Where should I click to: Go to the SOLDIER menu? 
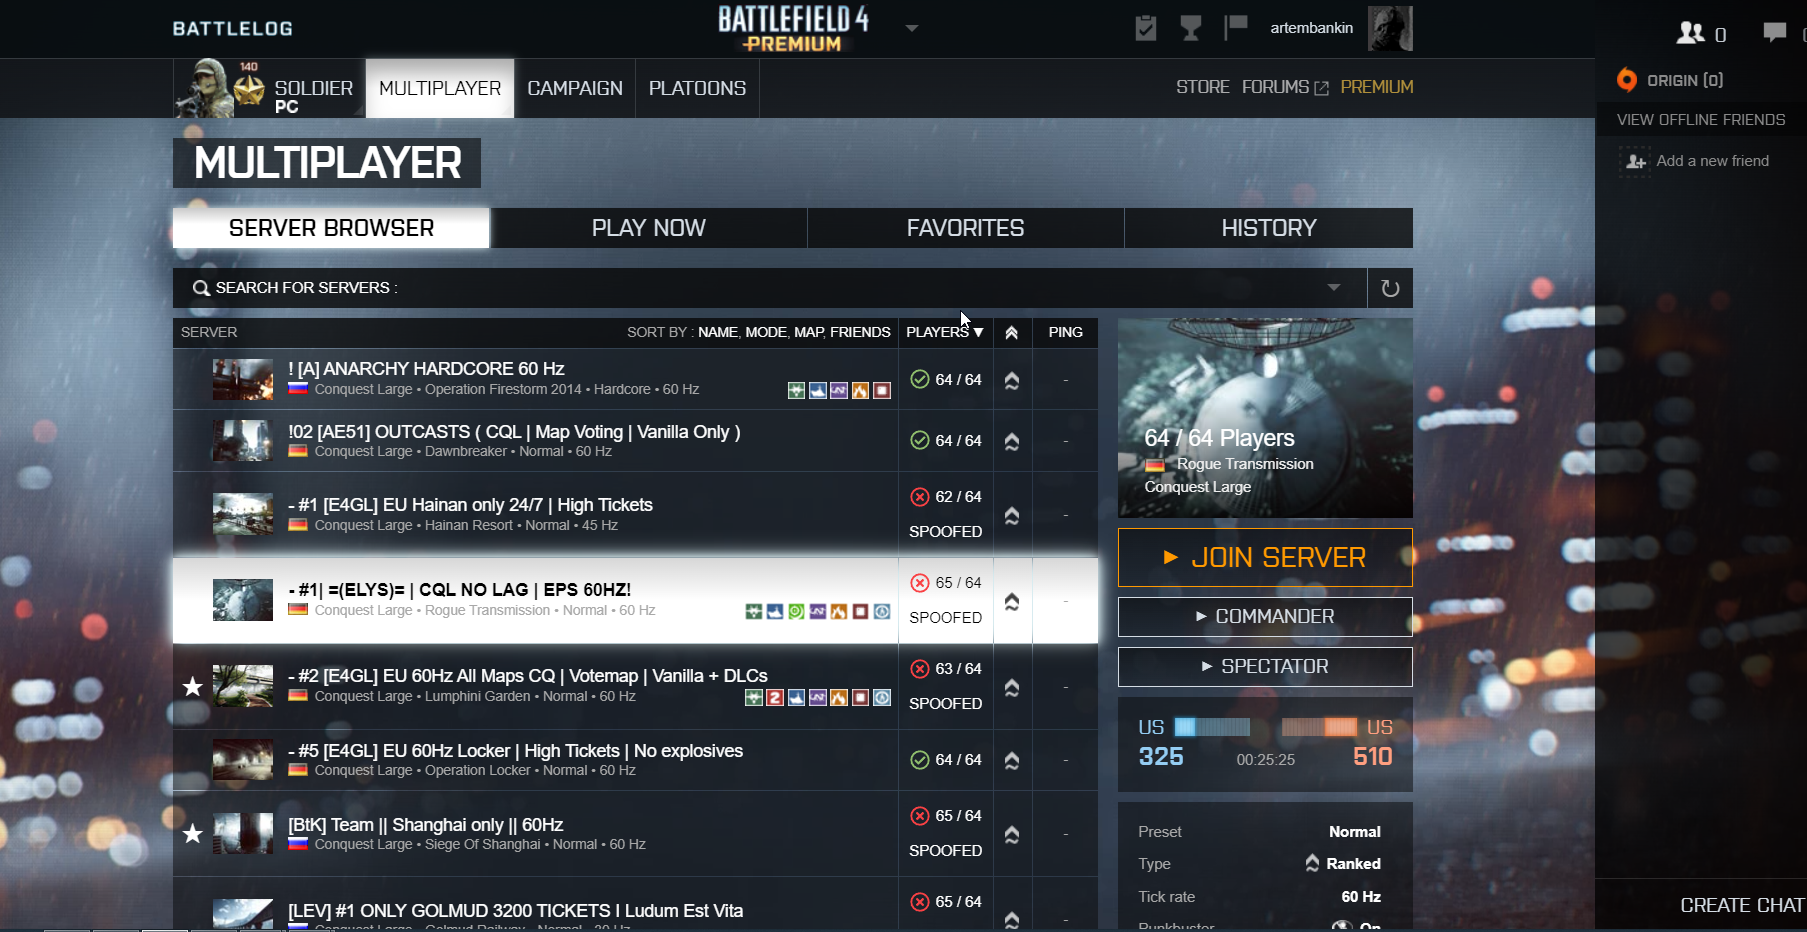coord(269,88)
